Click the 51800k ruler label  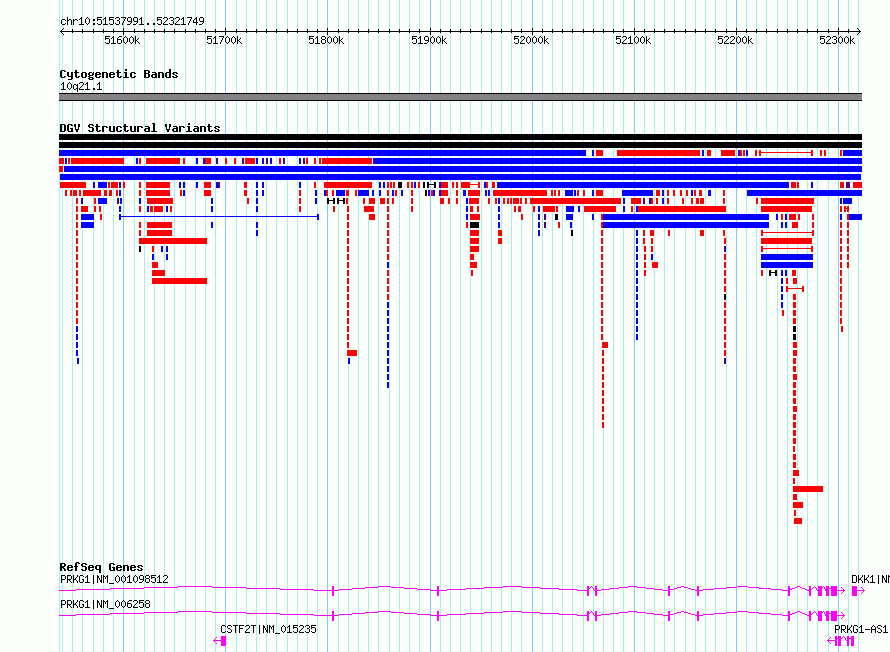(326, 40)
